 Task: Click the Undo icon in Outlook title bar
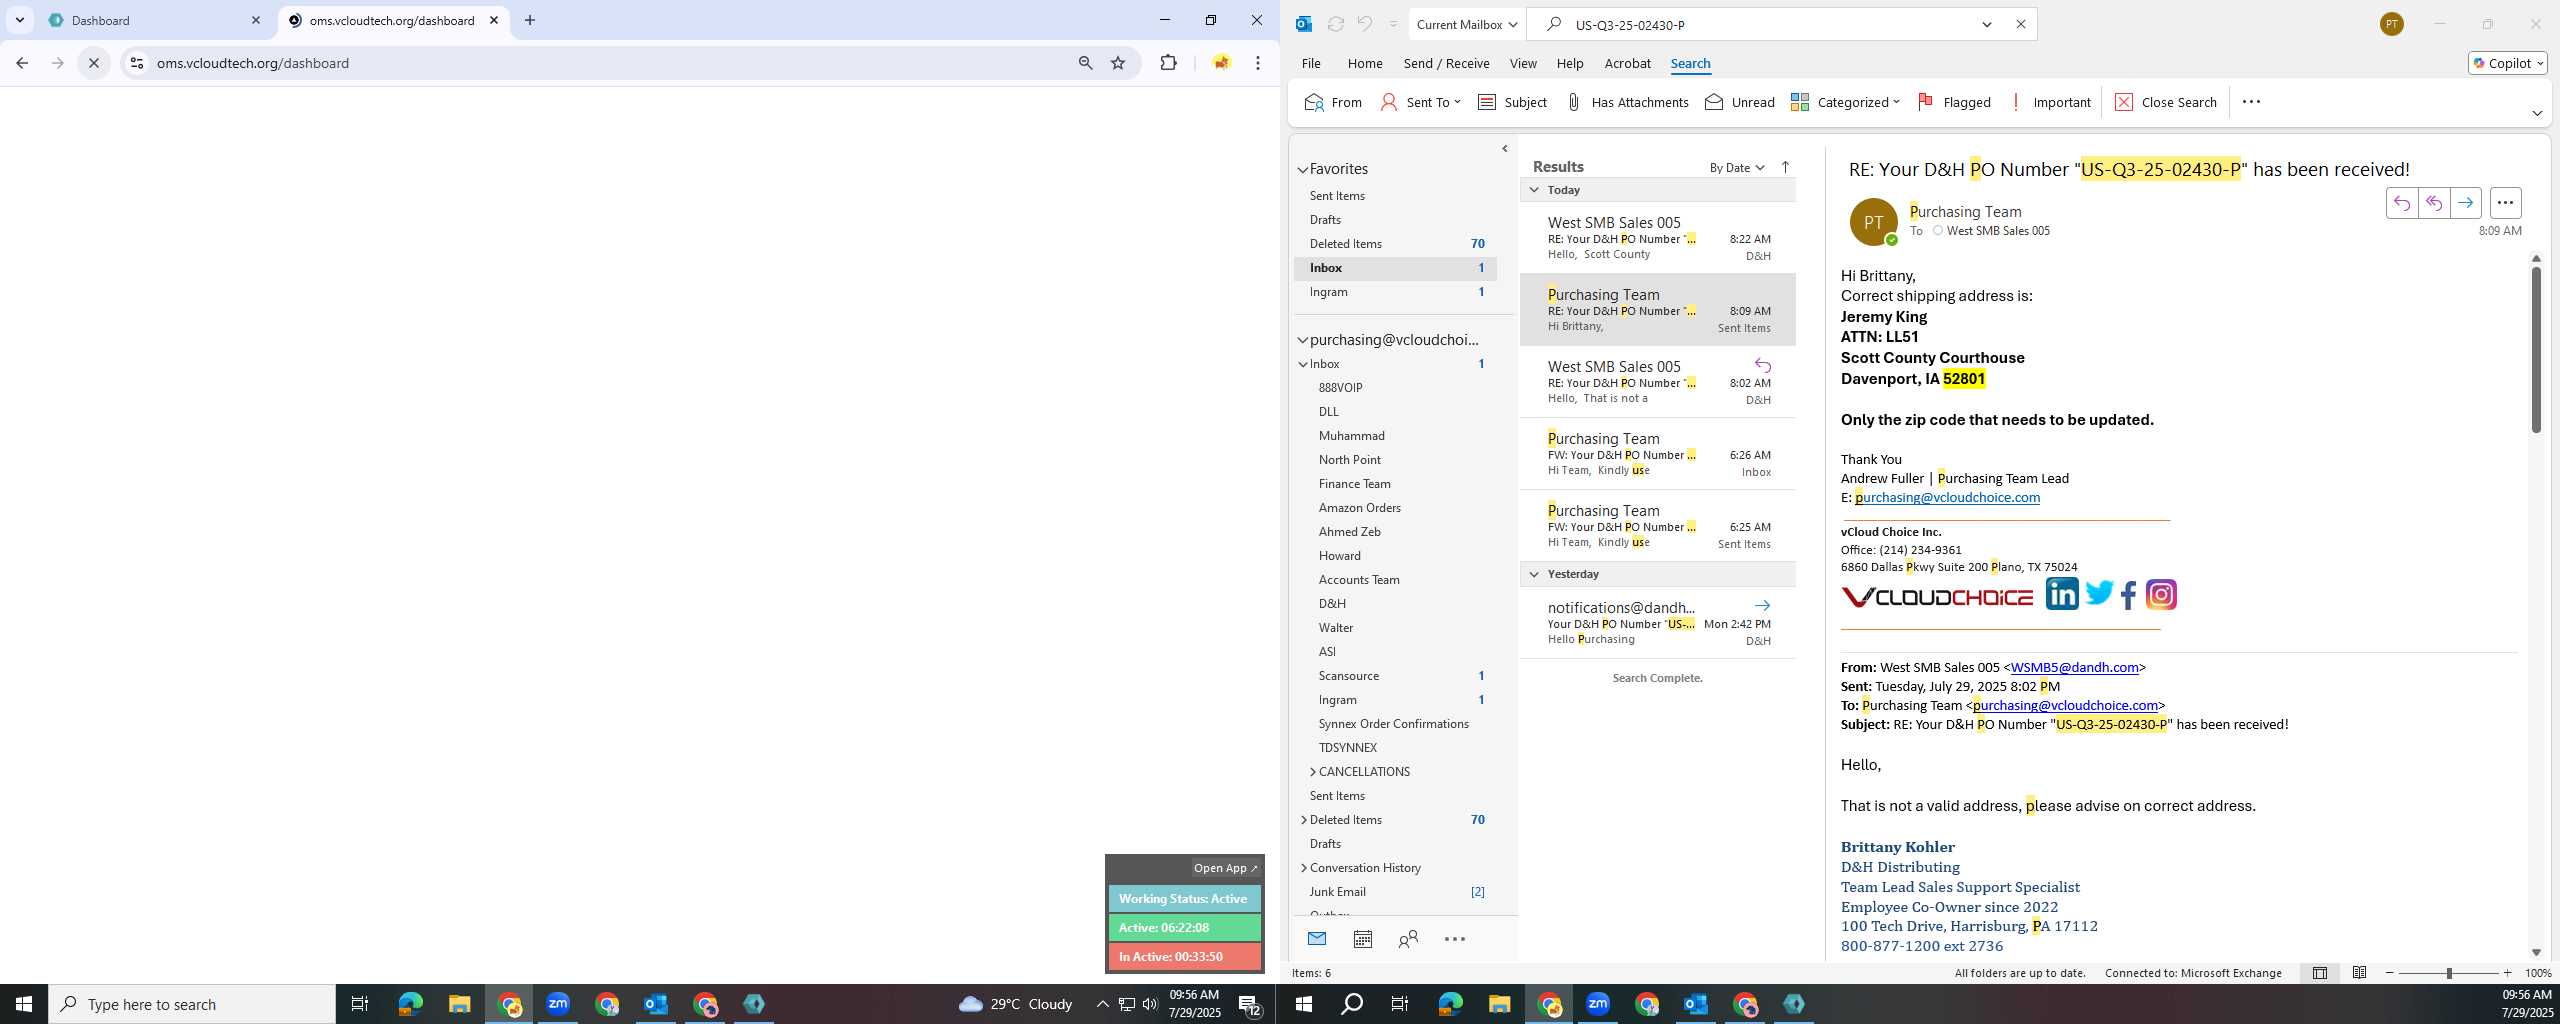tap(1365, 24)
